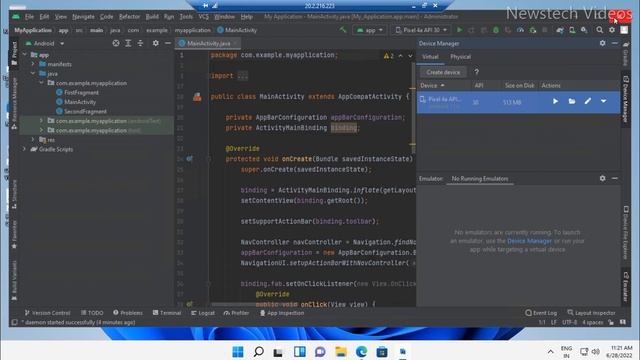Click Collapse All icon in Project panel

(140, 43)
